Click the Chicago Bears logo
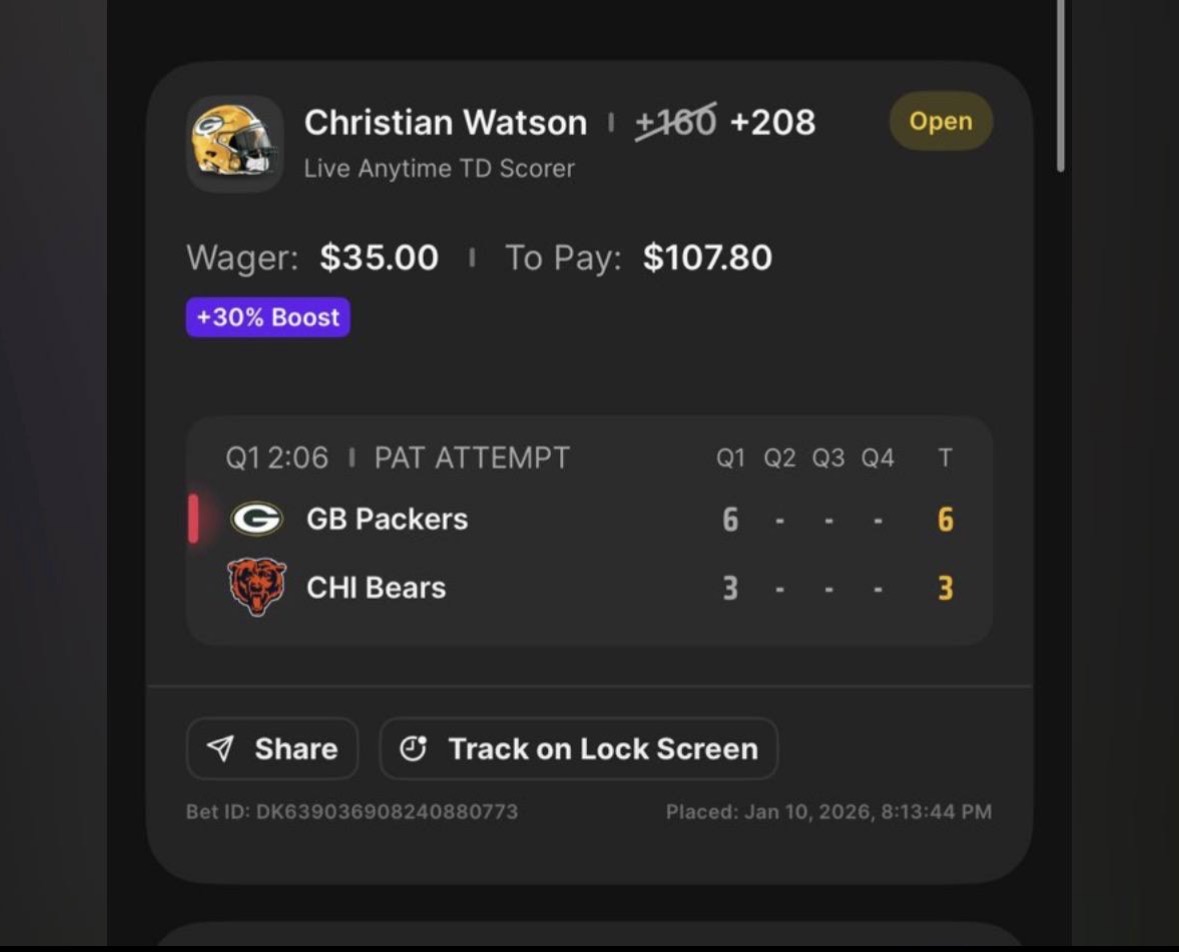The height and width of the screenshot is (952, 1179). click(x=257, y=587)
